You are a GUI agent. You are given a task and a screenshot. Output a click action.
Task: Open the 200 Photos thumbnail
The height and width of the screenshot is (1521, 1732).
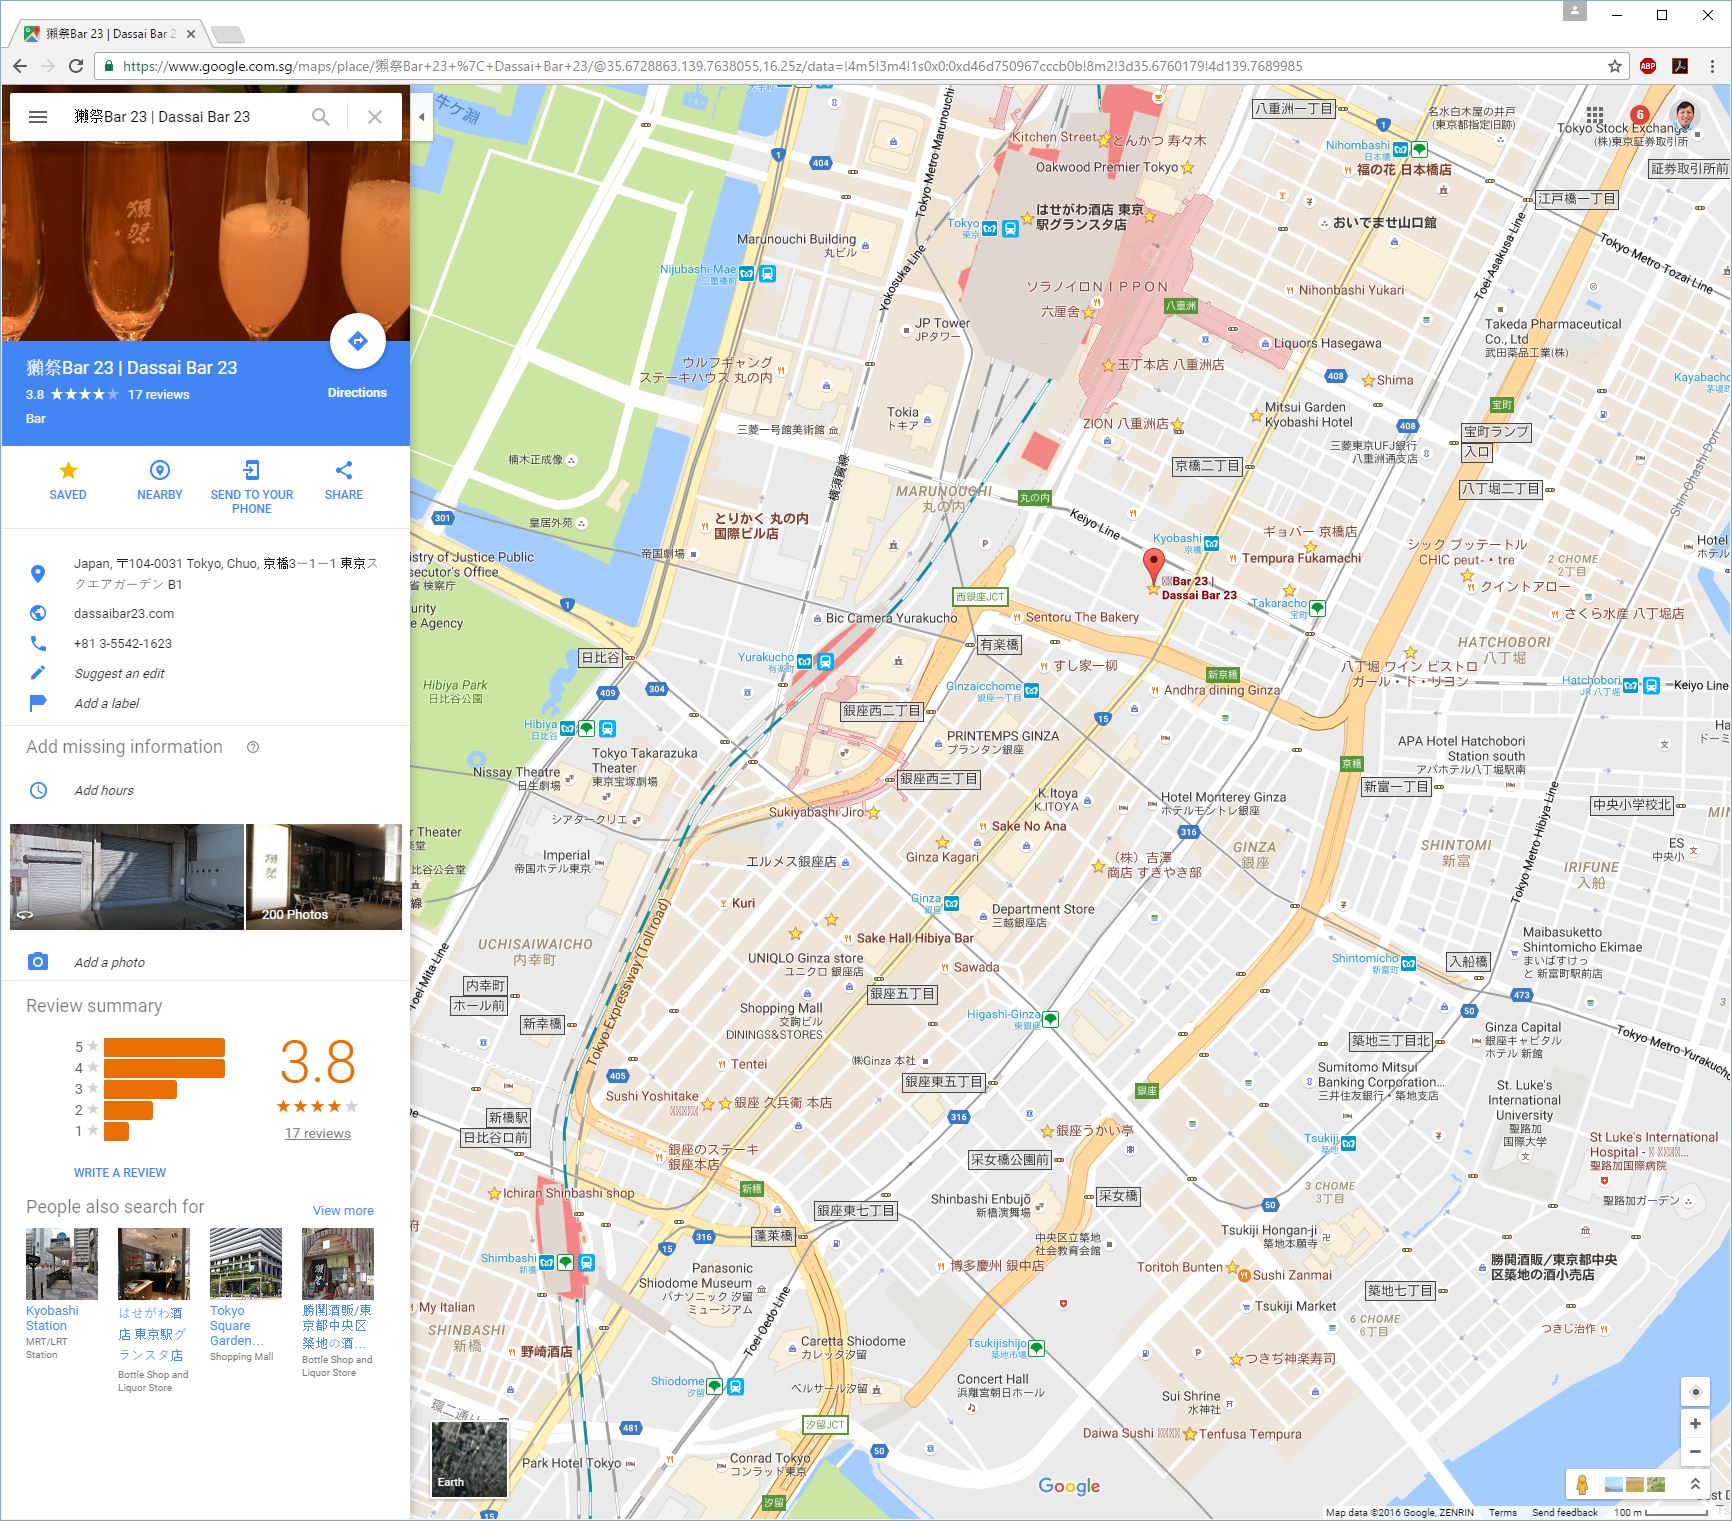pos(324,877)
